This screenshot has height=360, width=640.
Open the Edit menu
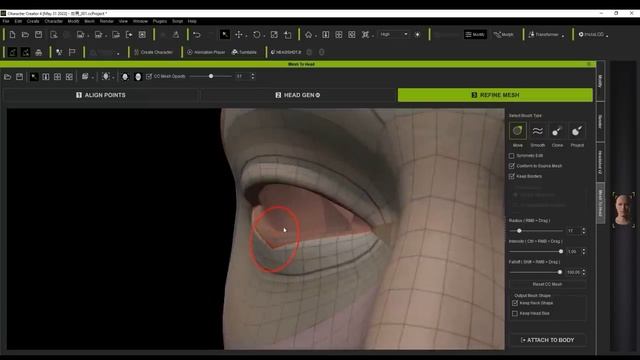pos(18,21)
